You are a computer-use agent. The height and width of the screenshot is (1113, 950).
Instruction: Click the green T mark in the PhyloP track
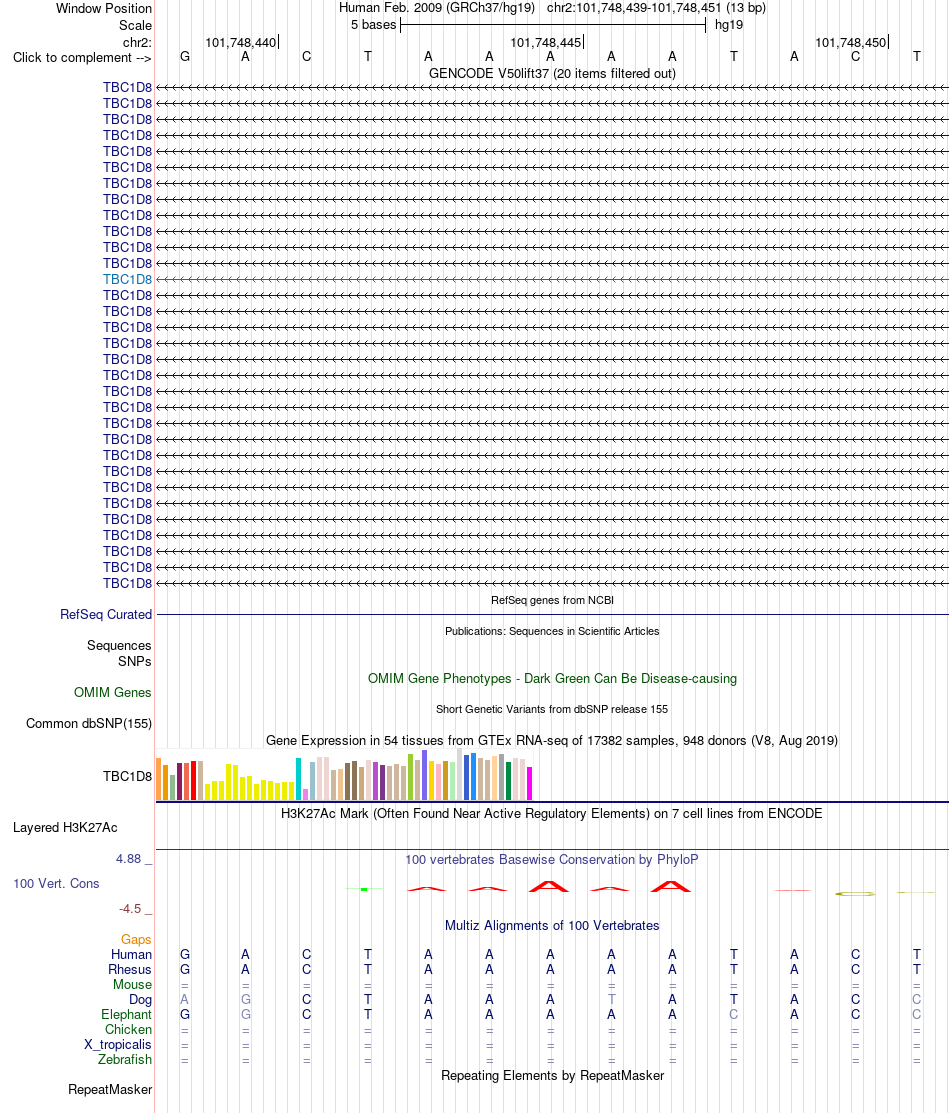coord(364,889)
